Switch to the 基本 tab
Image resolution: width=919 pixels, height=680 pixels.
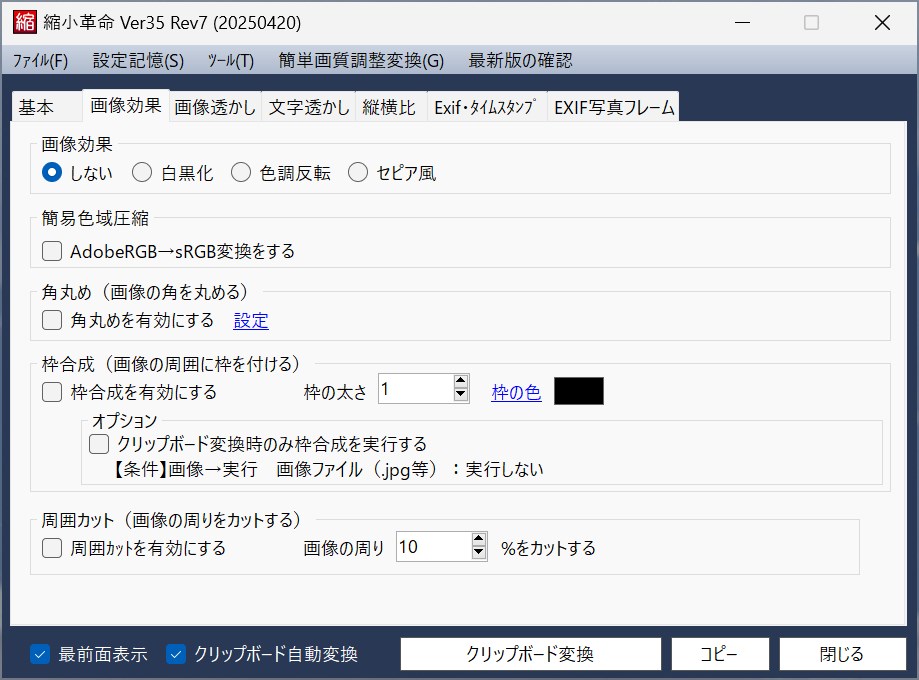(x=47, y=107)
